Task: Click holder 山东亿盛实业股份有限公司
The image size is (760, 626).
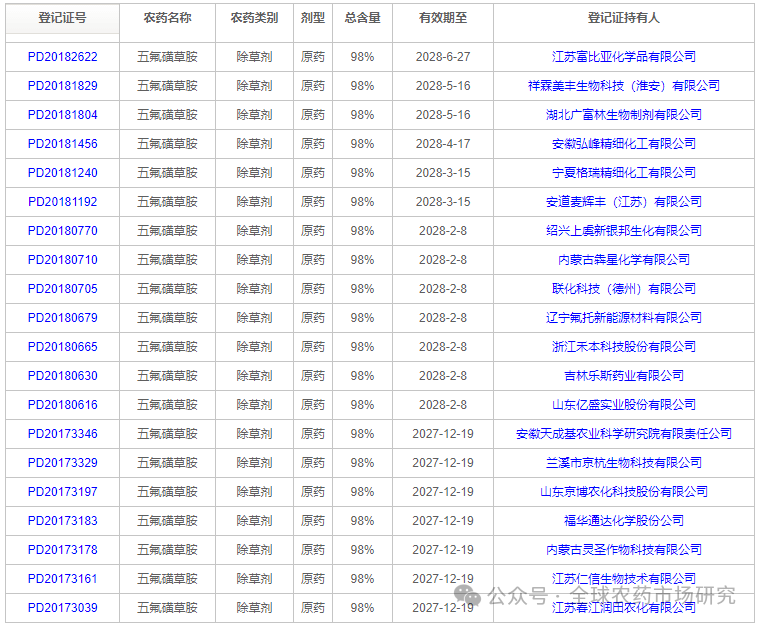Action: [x=624, y=405]
